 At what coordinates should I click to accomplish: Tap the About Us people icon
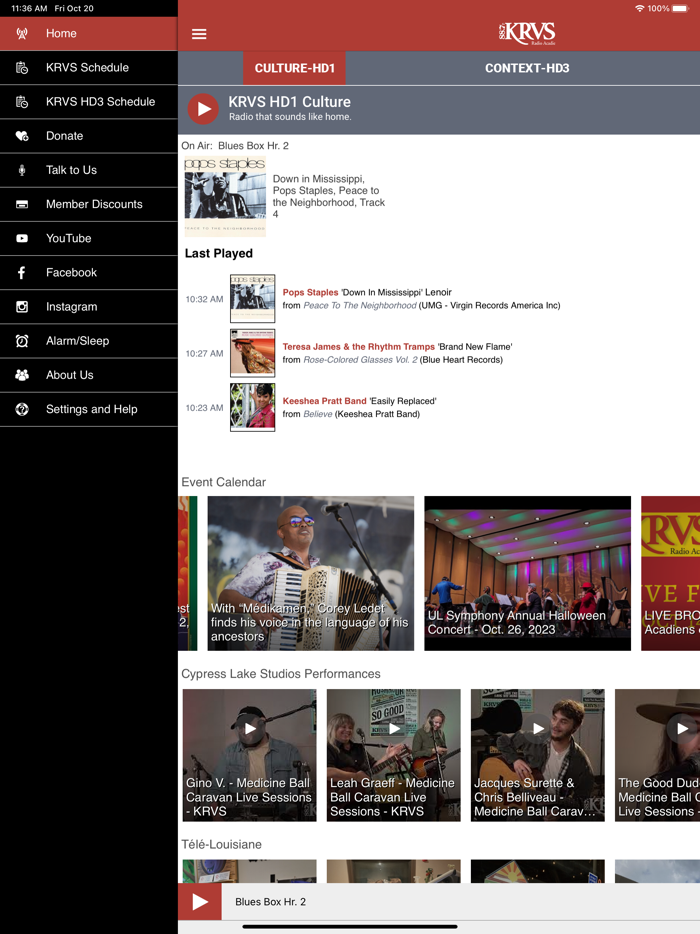[22, 375]
